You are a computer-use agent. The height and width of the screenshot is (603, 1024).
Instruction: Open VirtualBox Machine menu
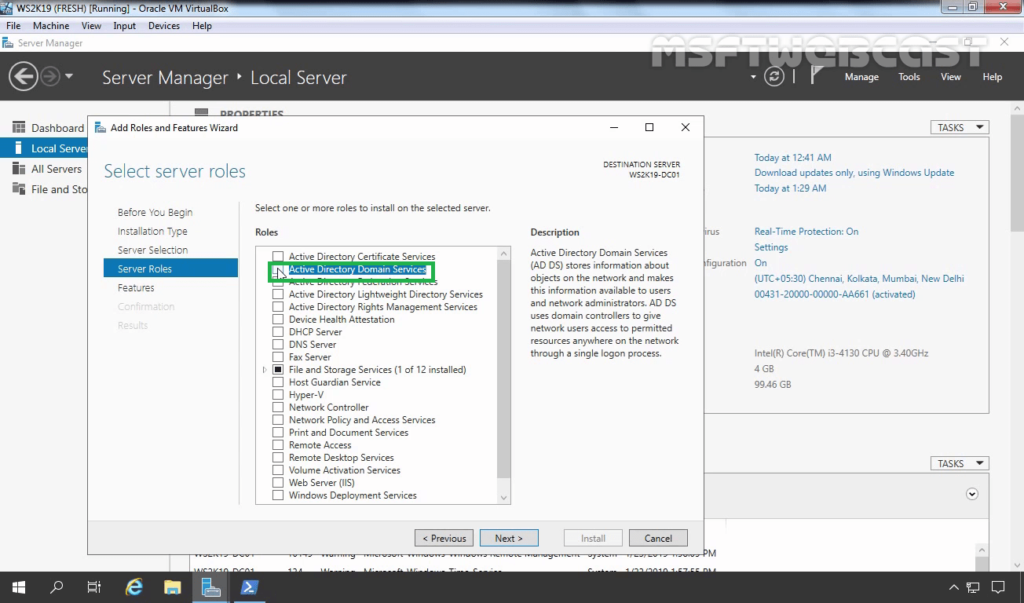tap(51, 25)
